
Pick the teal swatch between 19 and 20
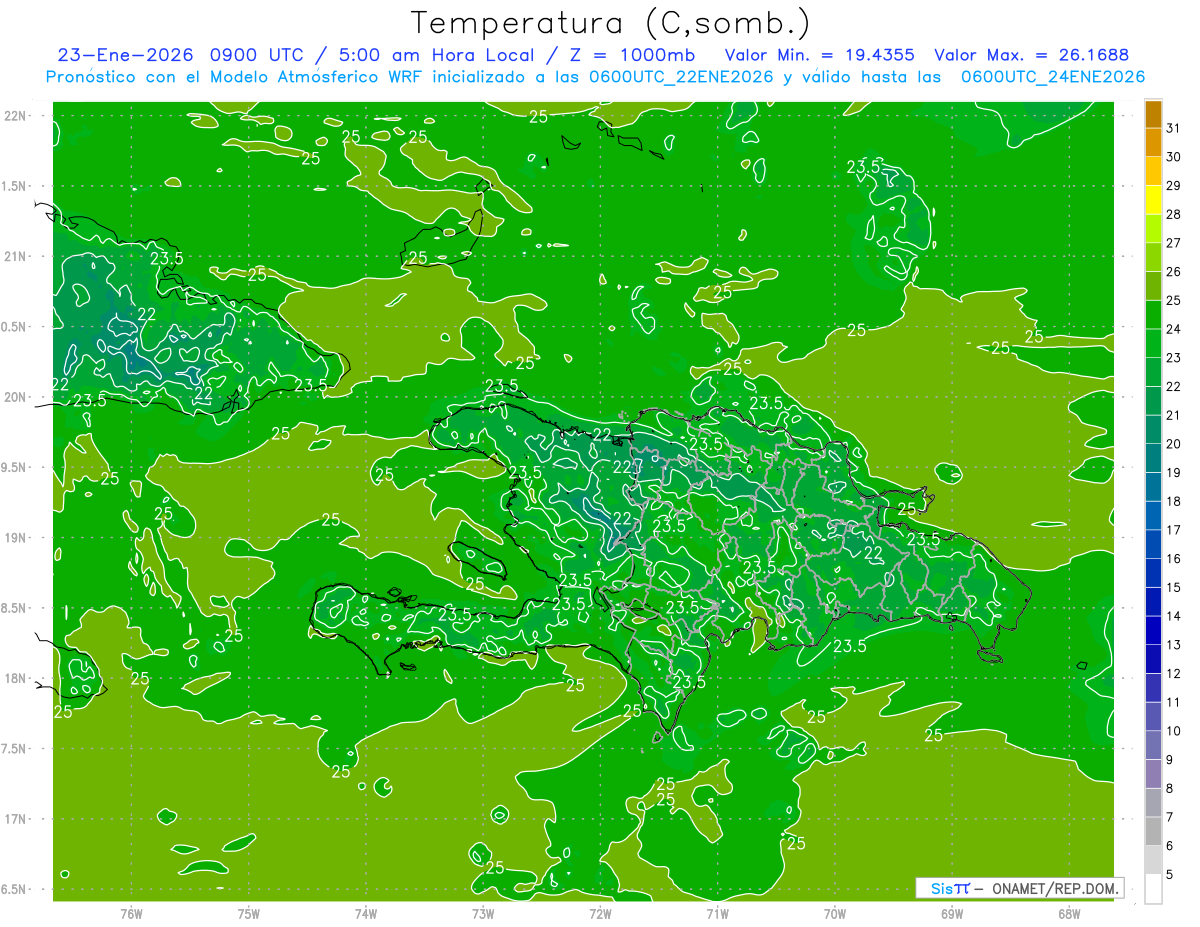click(1153, 458)
